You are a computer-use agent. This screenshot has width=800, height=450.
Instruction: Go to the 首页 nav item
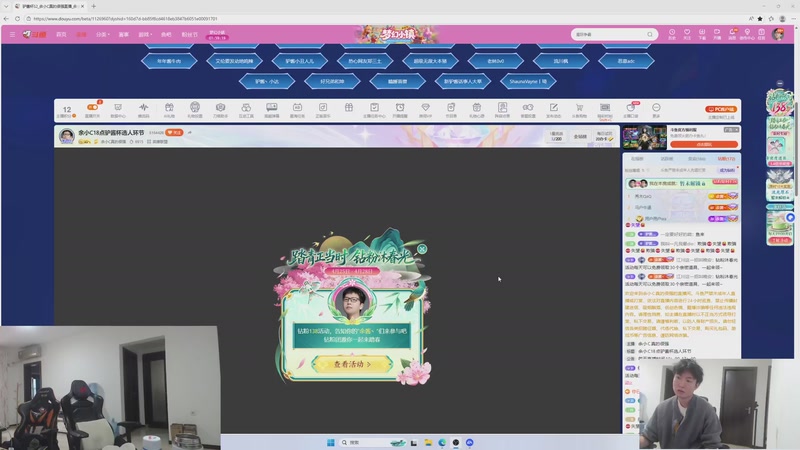point(61,35)
